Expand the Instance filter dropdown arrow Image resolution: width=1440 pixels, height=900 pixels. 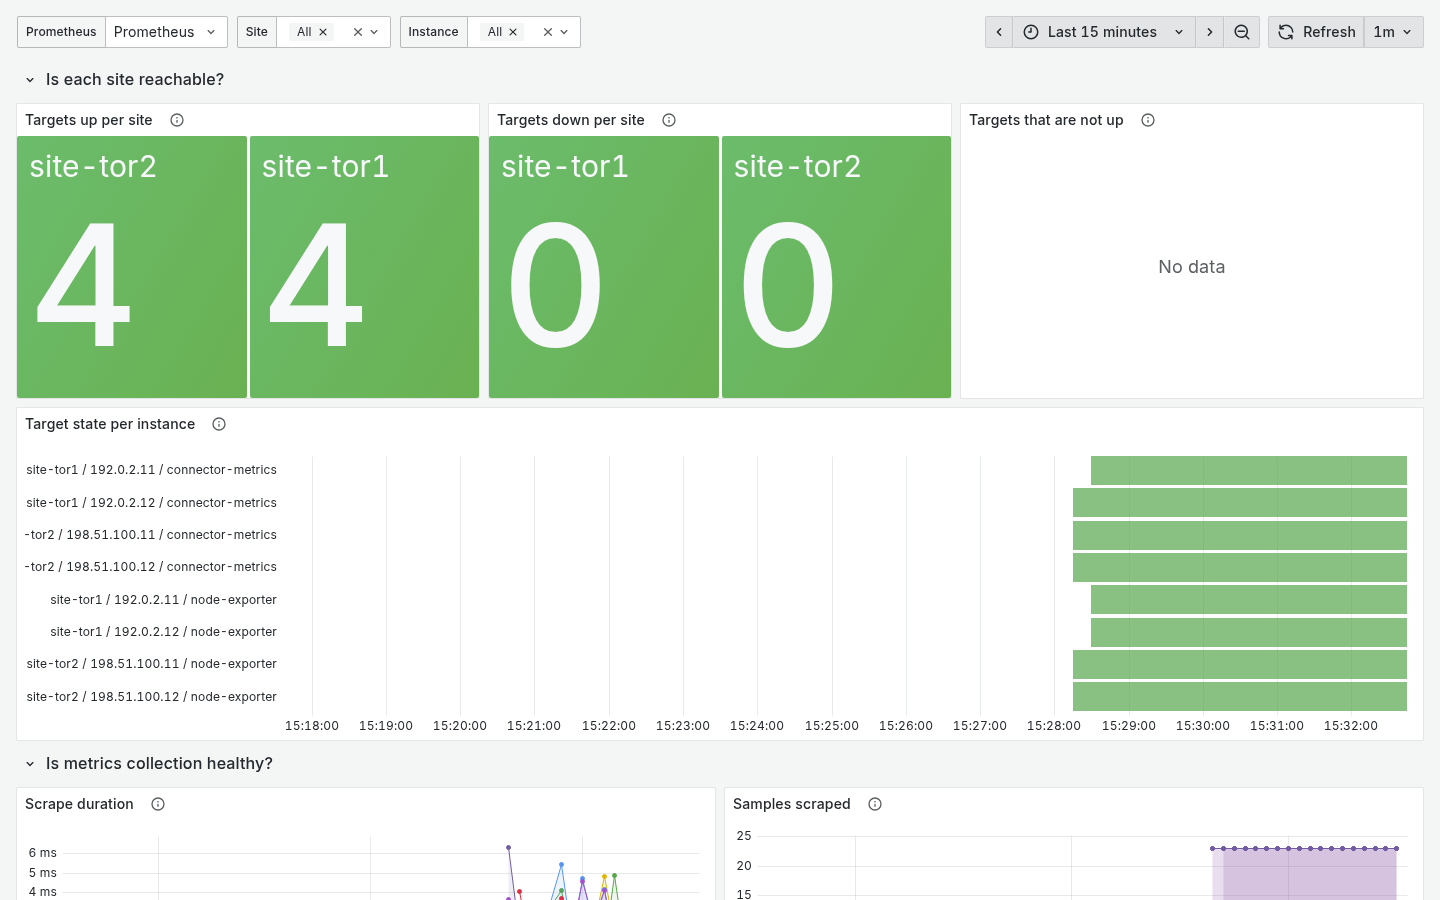(565, 32)
